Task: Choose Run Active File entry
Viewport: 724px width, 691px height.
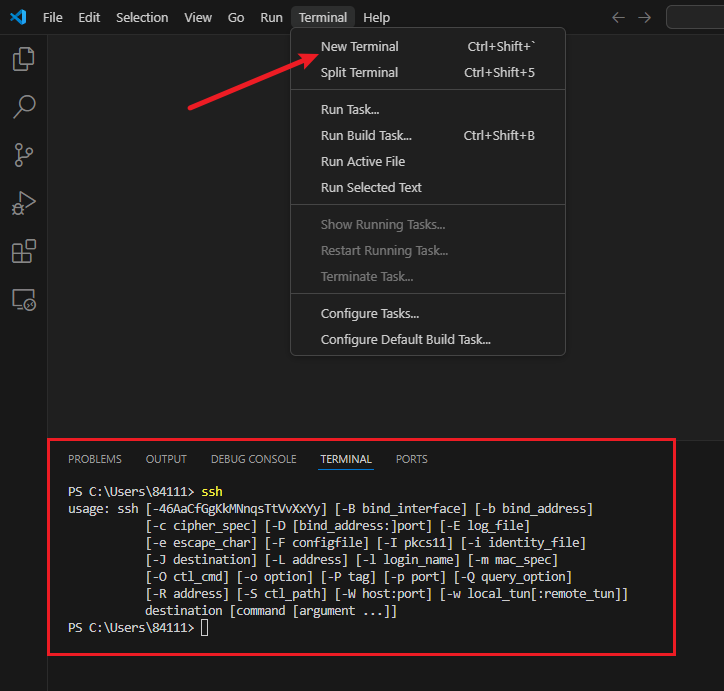Action: [362, 161]
